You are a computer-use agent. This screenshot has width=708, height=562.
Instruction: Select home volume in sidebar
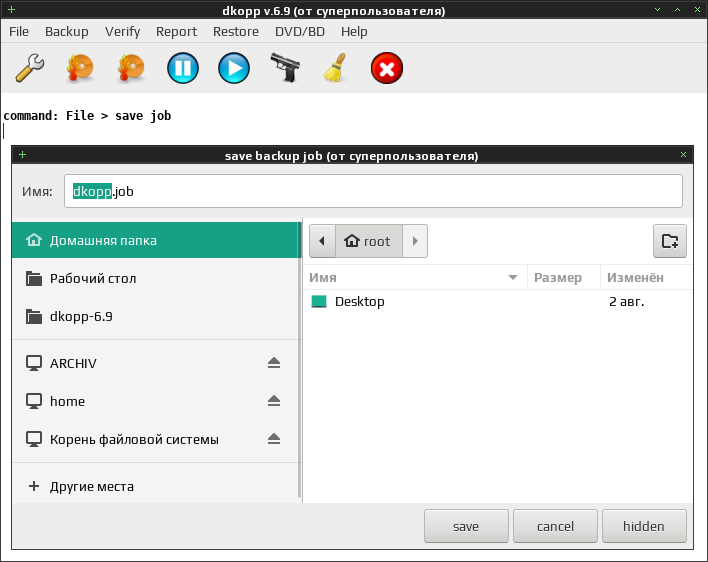click(156, 401)
